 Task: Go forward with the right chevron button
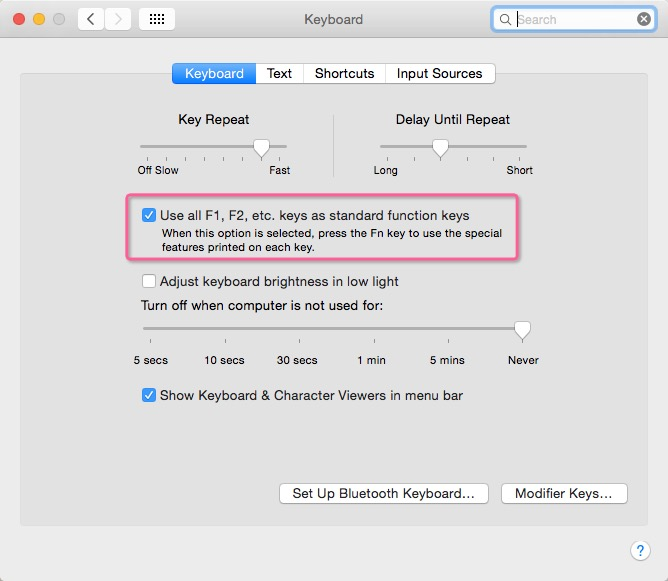pyautogui.click(x=118, y=19)
